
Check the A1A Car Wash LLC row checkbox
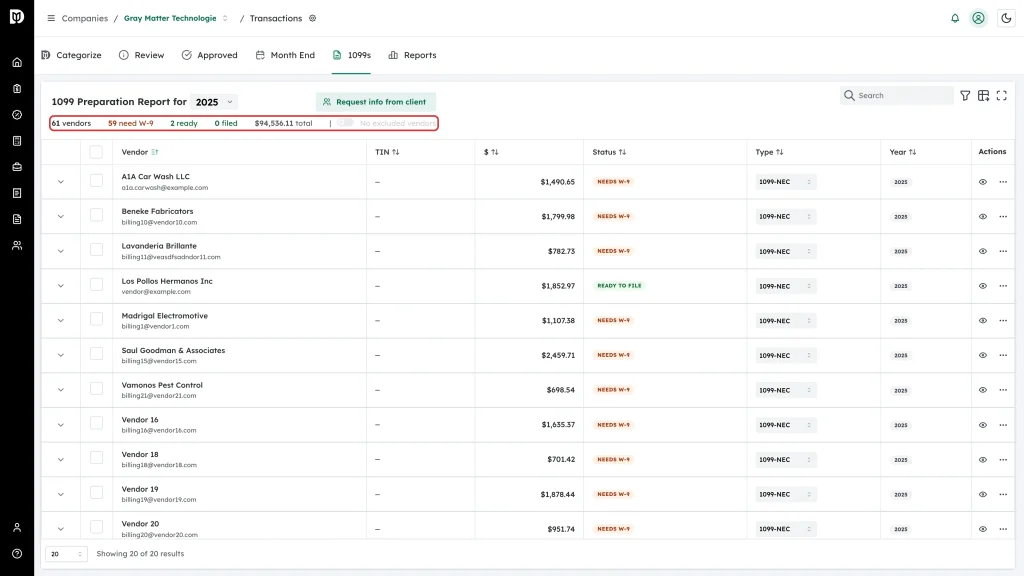(x=96, y=180)
